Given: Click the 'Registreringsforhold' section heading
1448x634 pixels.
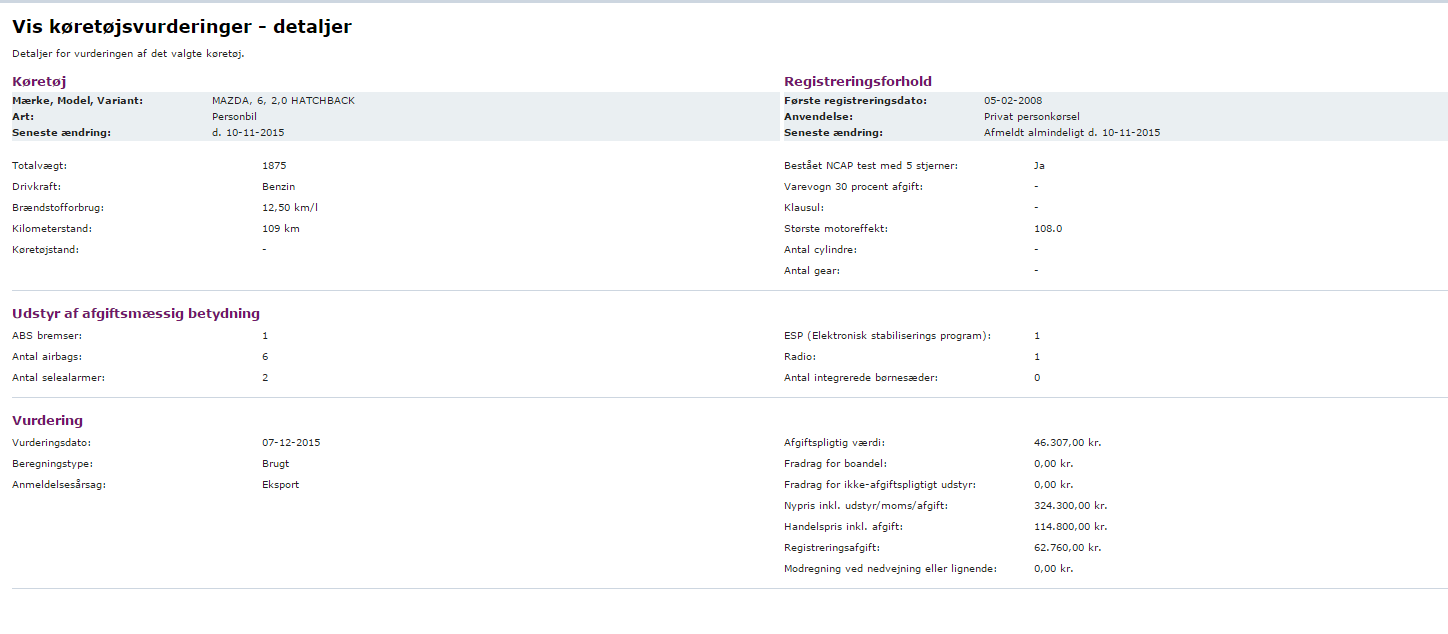Looking at the screenshot, I should [858, 81].
